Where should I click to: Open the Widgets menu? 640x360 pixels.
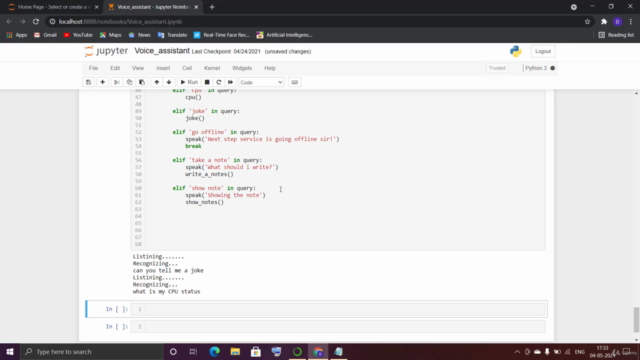[242, 68]
